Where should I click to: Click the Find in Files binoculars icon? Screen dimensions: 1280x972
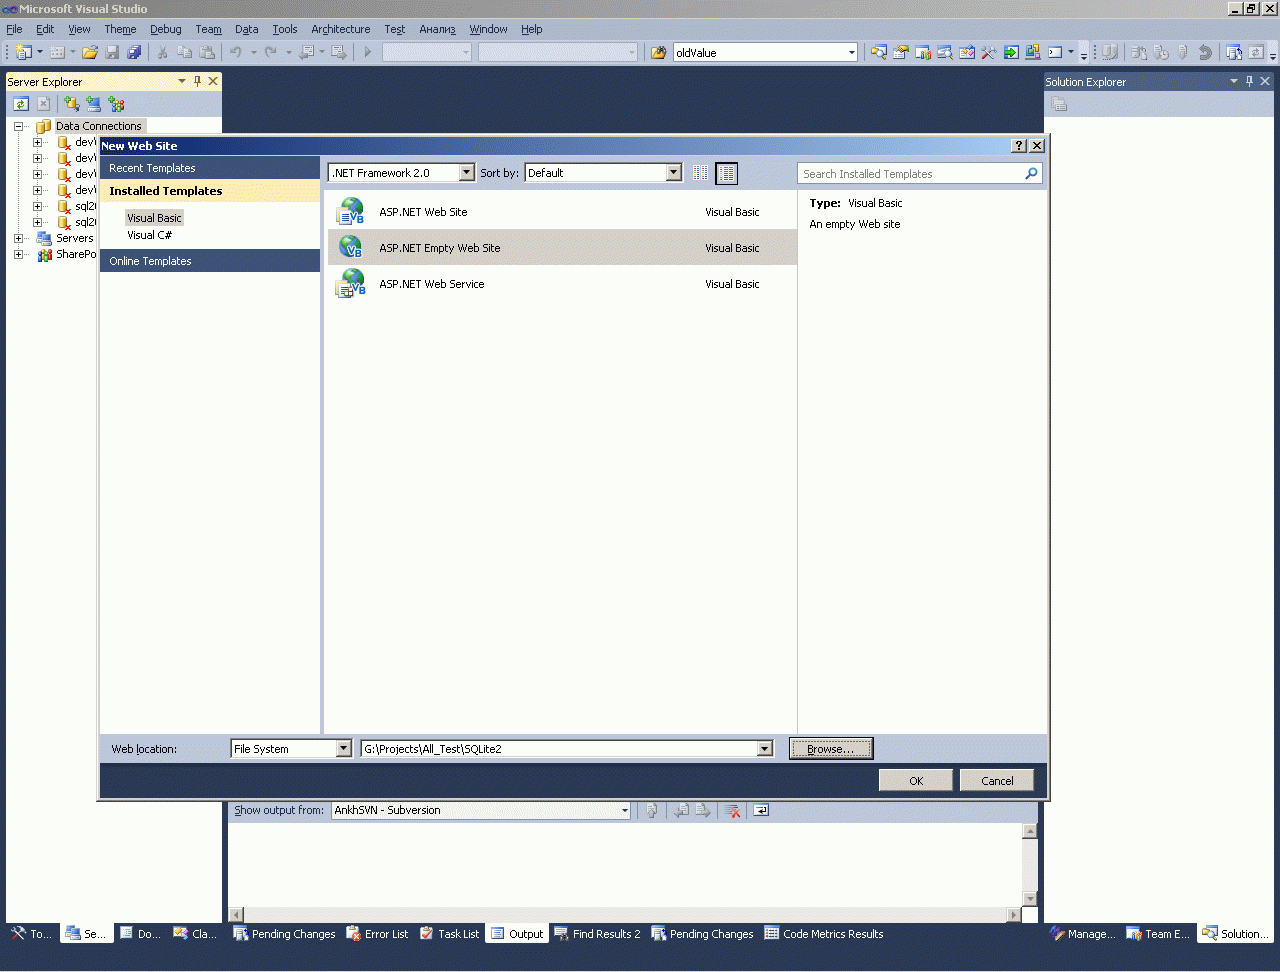tap(658, 52)
